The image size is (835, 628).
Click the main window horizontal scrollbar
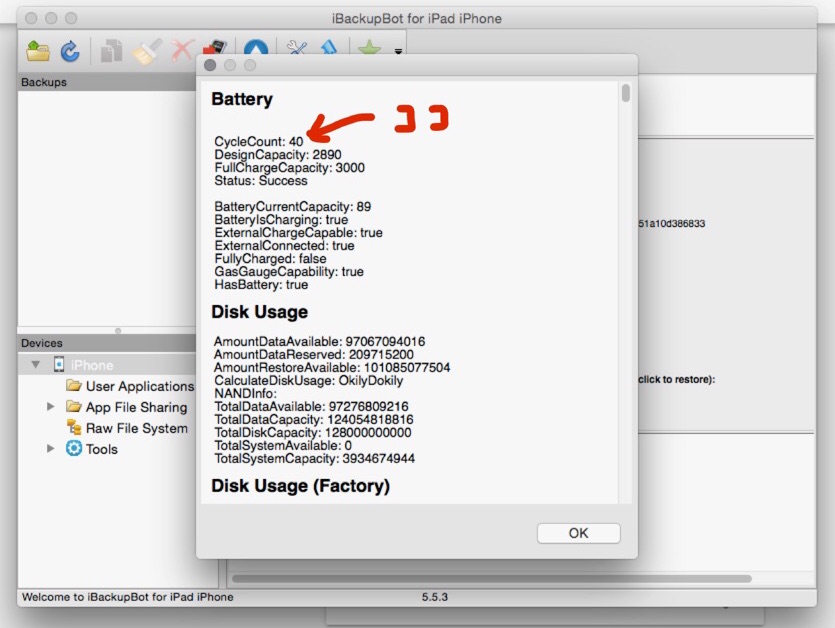click(492, 578)
